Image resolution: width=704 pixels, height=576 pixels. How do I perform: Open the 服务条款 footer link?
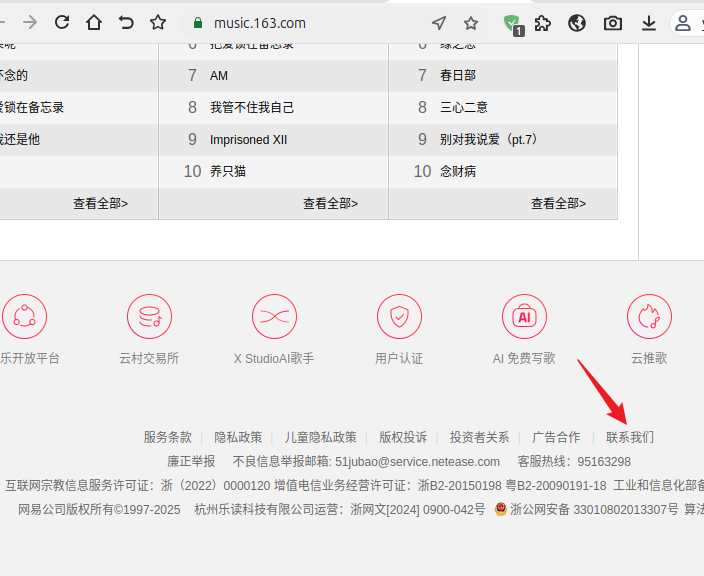167,437
